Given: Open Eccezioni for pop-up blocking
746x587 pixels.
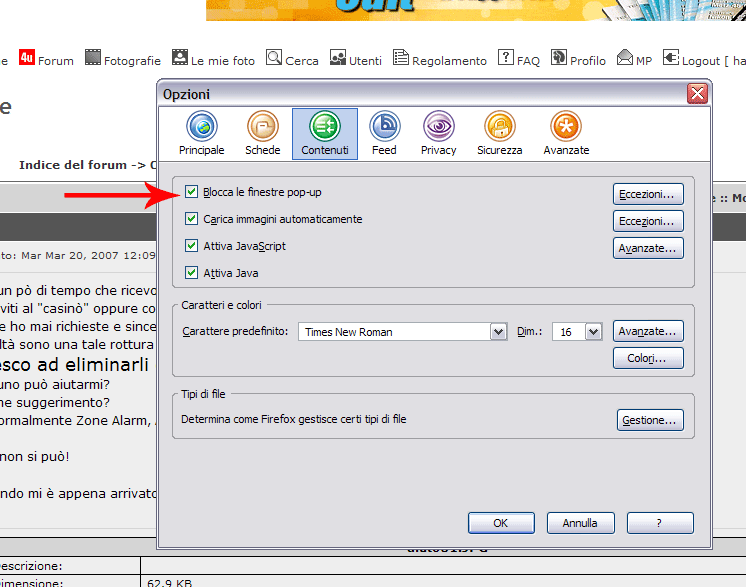Looking at the screenshot, I should tap(648, 194).
